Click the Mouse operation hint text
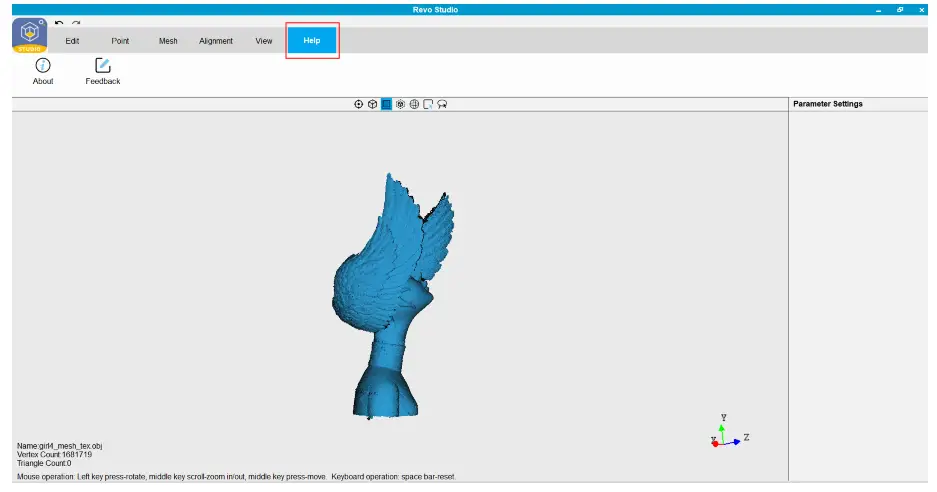 coord(236,476)
